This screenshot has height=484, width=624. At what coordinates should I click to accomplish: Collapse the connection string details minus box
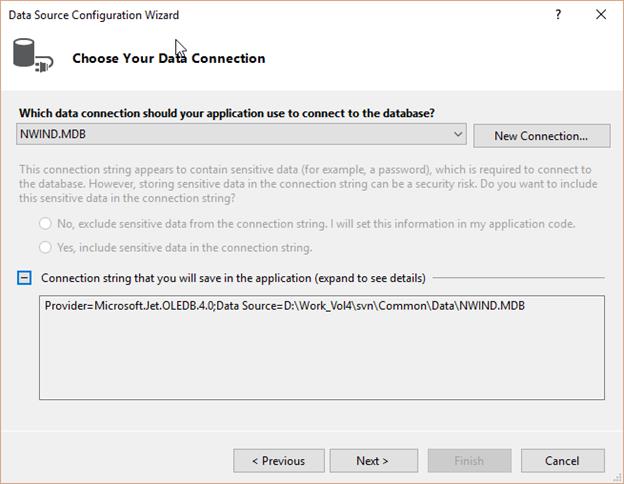point(24,278)
